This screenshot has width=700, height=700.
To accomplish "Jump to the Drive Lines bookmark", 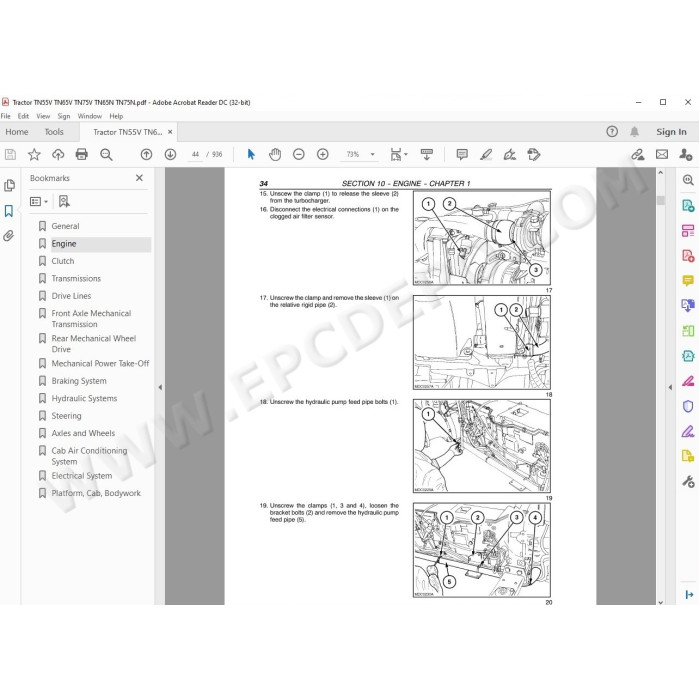I will pyautogui.click(x=71, y=296).
